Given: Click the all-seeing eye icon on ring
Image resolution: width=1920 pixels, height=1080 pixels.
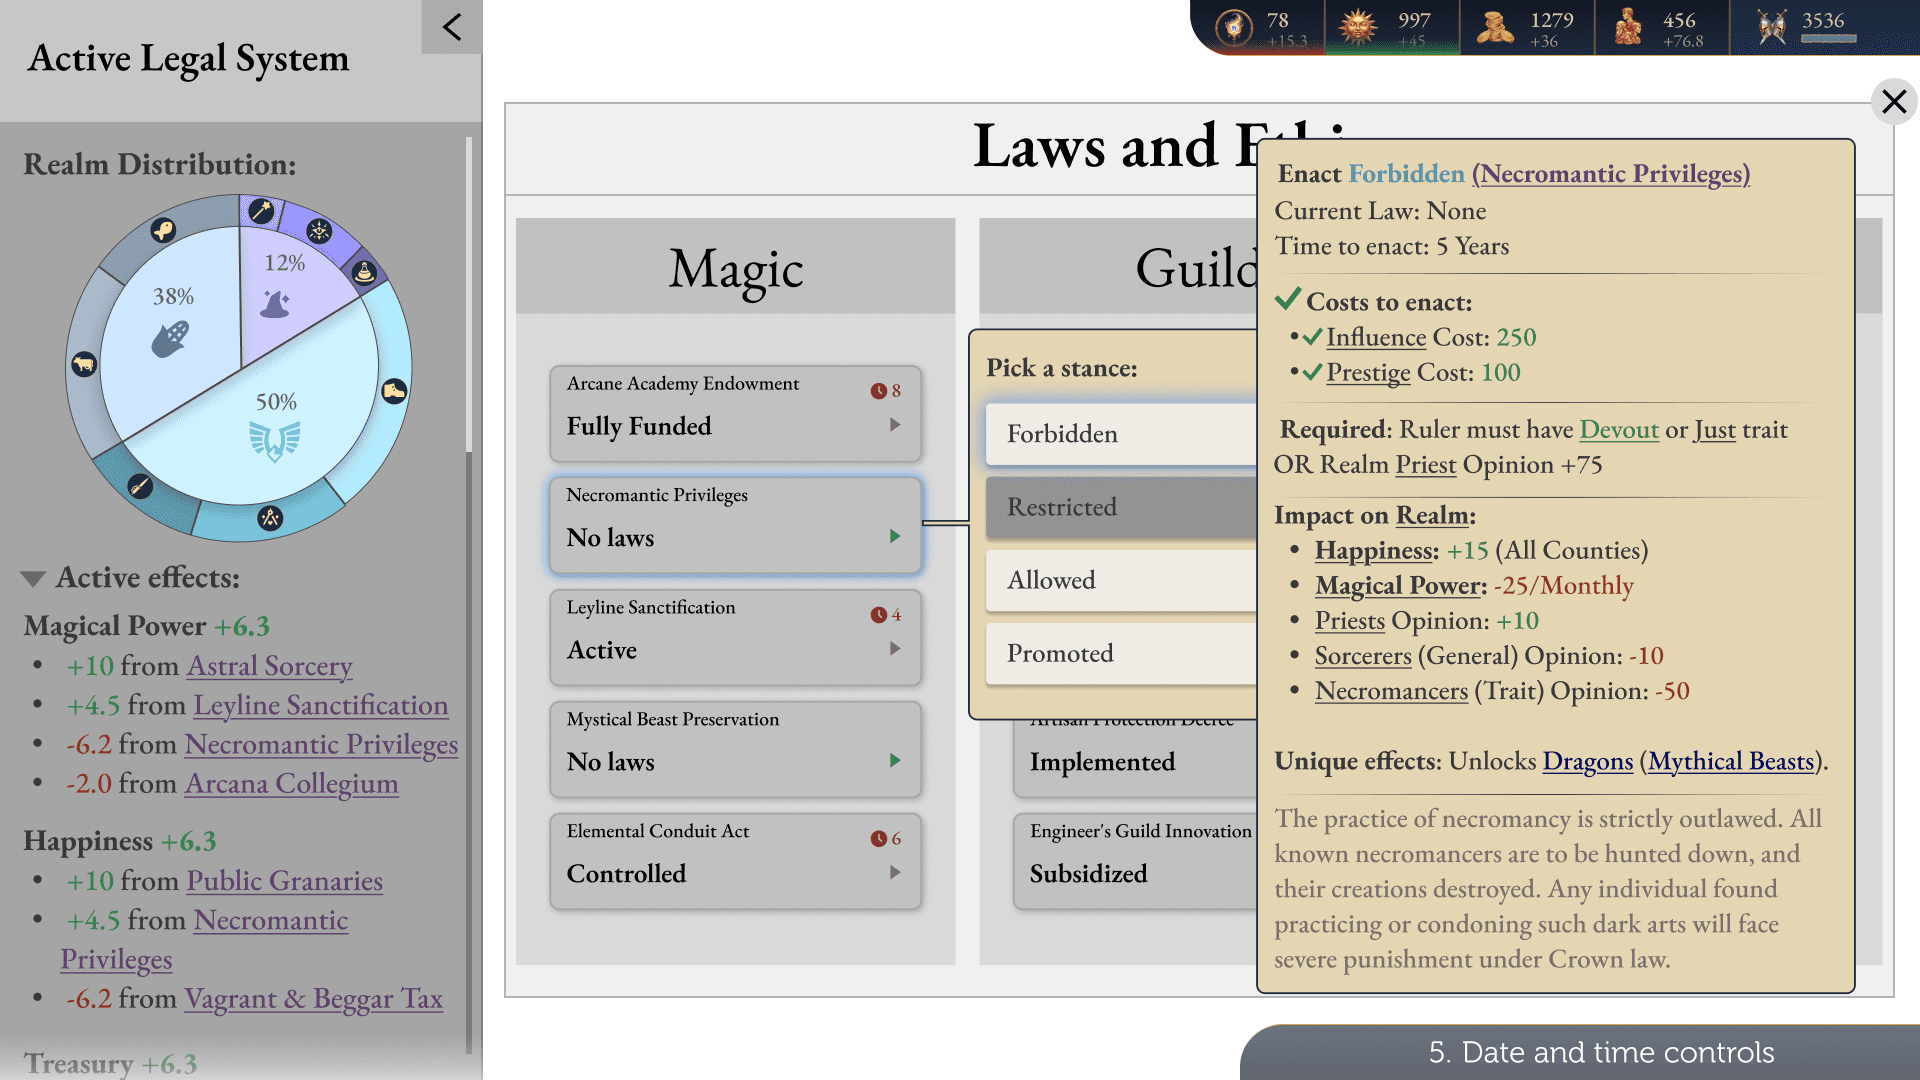Looking at the screenshot, I should [319, 231].
